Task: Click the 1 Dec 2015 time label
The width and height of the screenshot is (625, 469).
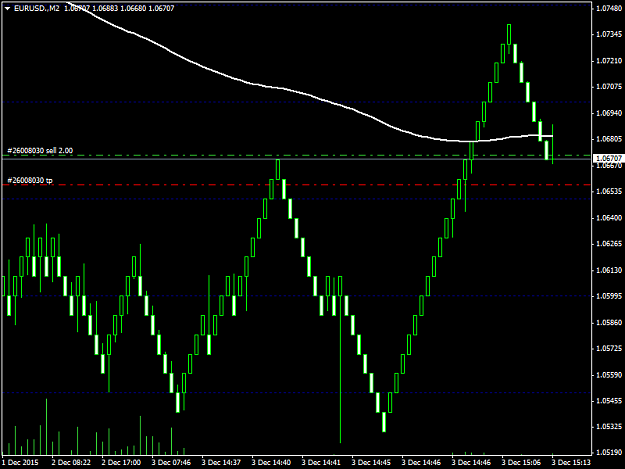Action: pos(20,463)
